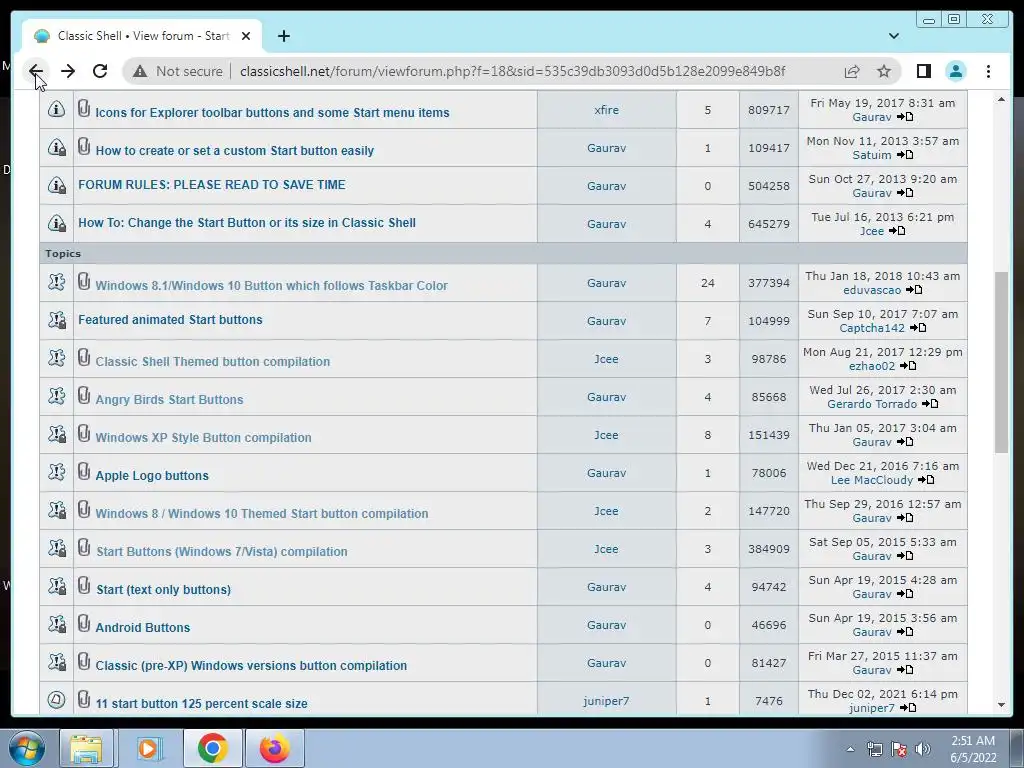The image size is (1024, 768).
Task: View latest post icon beside Satuim
Action: (x=904, y=155)
